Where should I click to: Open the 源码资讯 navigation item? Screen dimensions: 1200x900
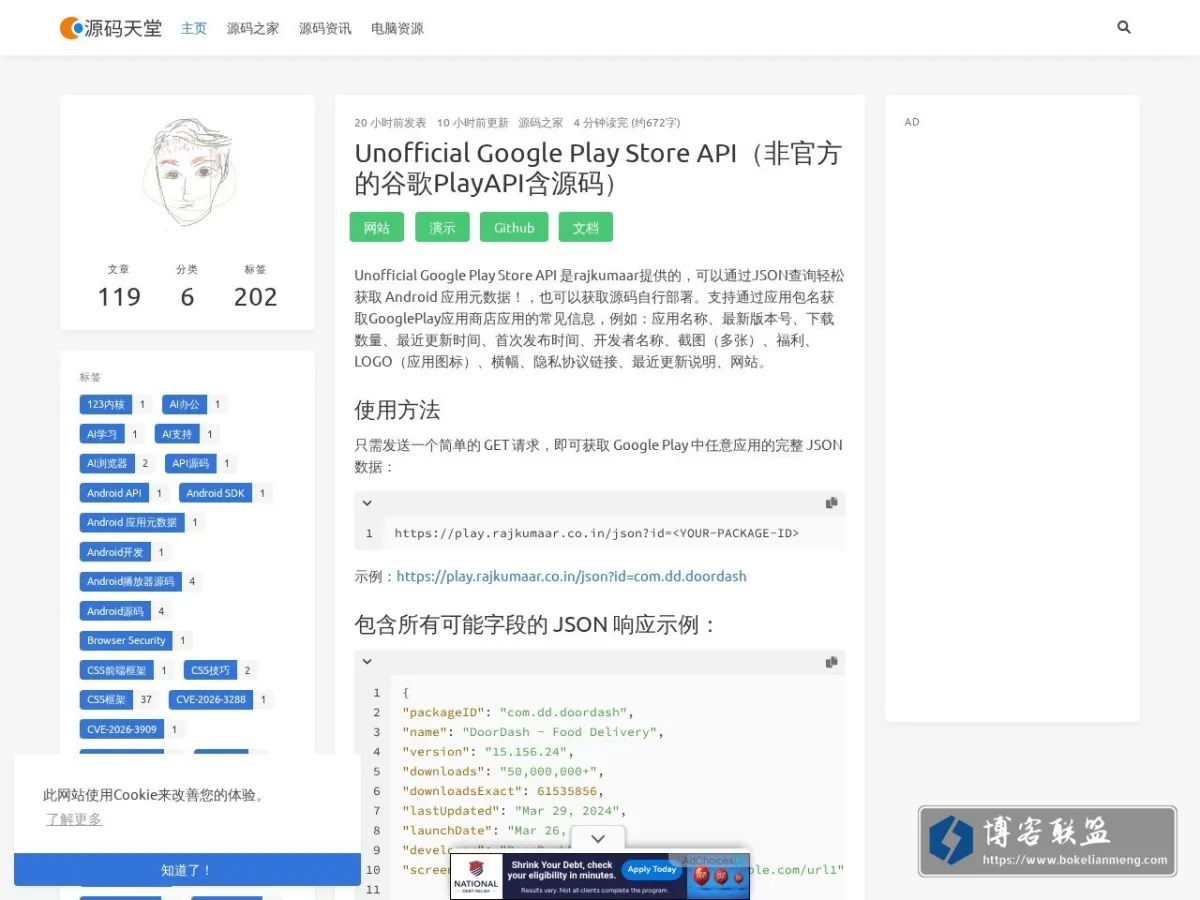tap(325, 28)
